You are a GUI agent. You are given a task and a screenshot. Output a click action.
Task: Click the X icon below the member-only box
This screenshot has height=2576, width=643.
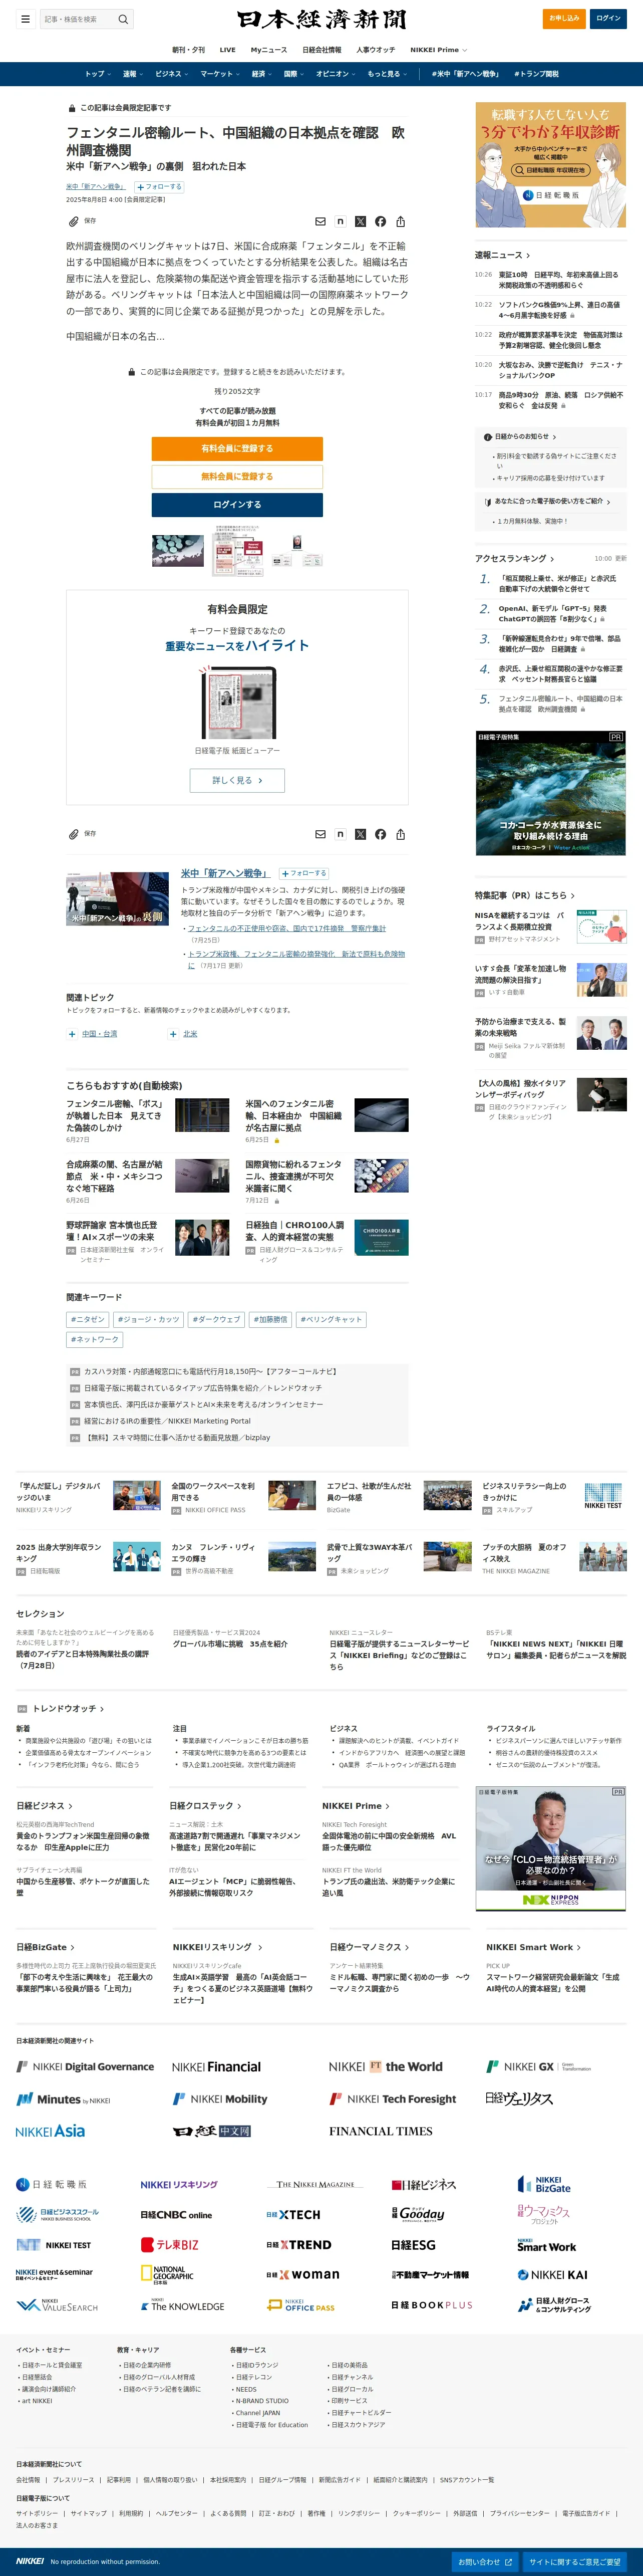[x=360, y=834]
